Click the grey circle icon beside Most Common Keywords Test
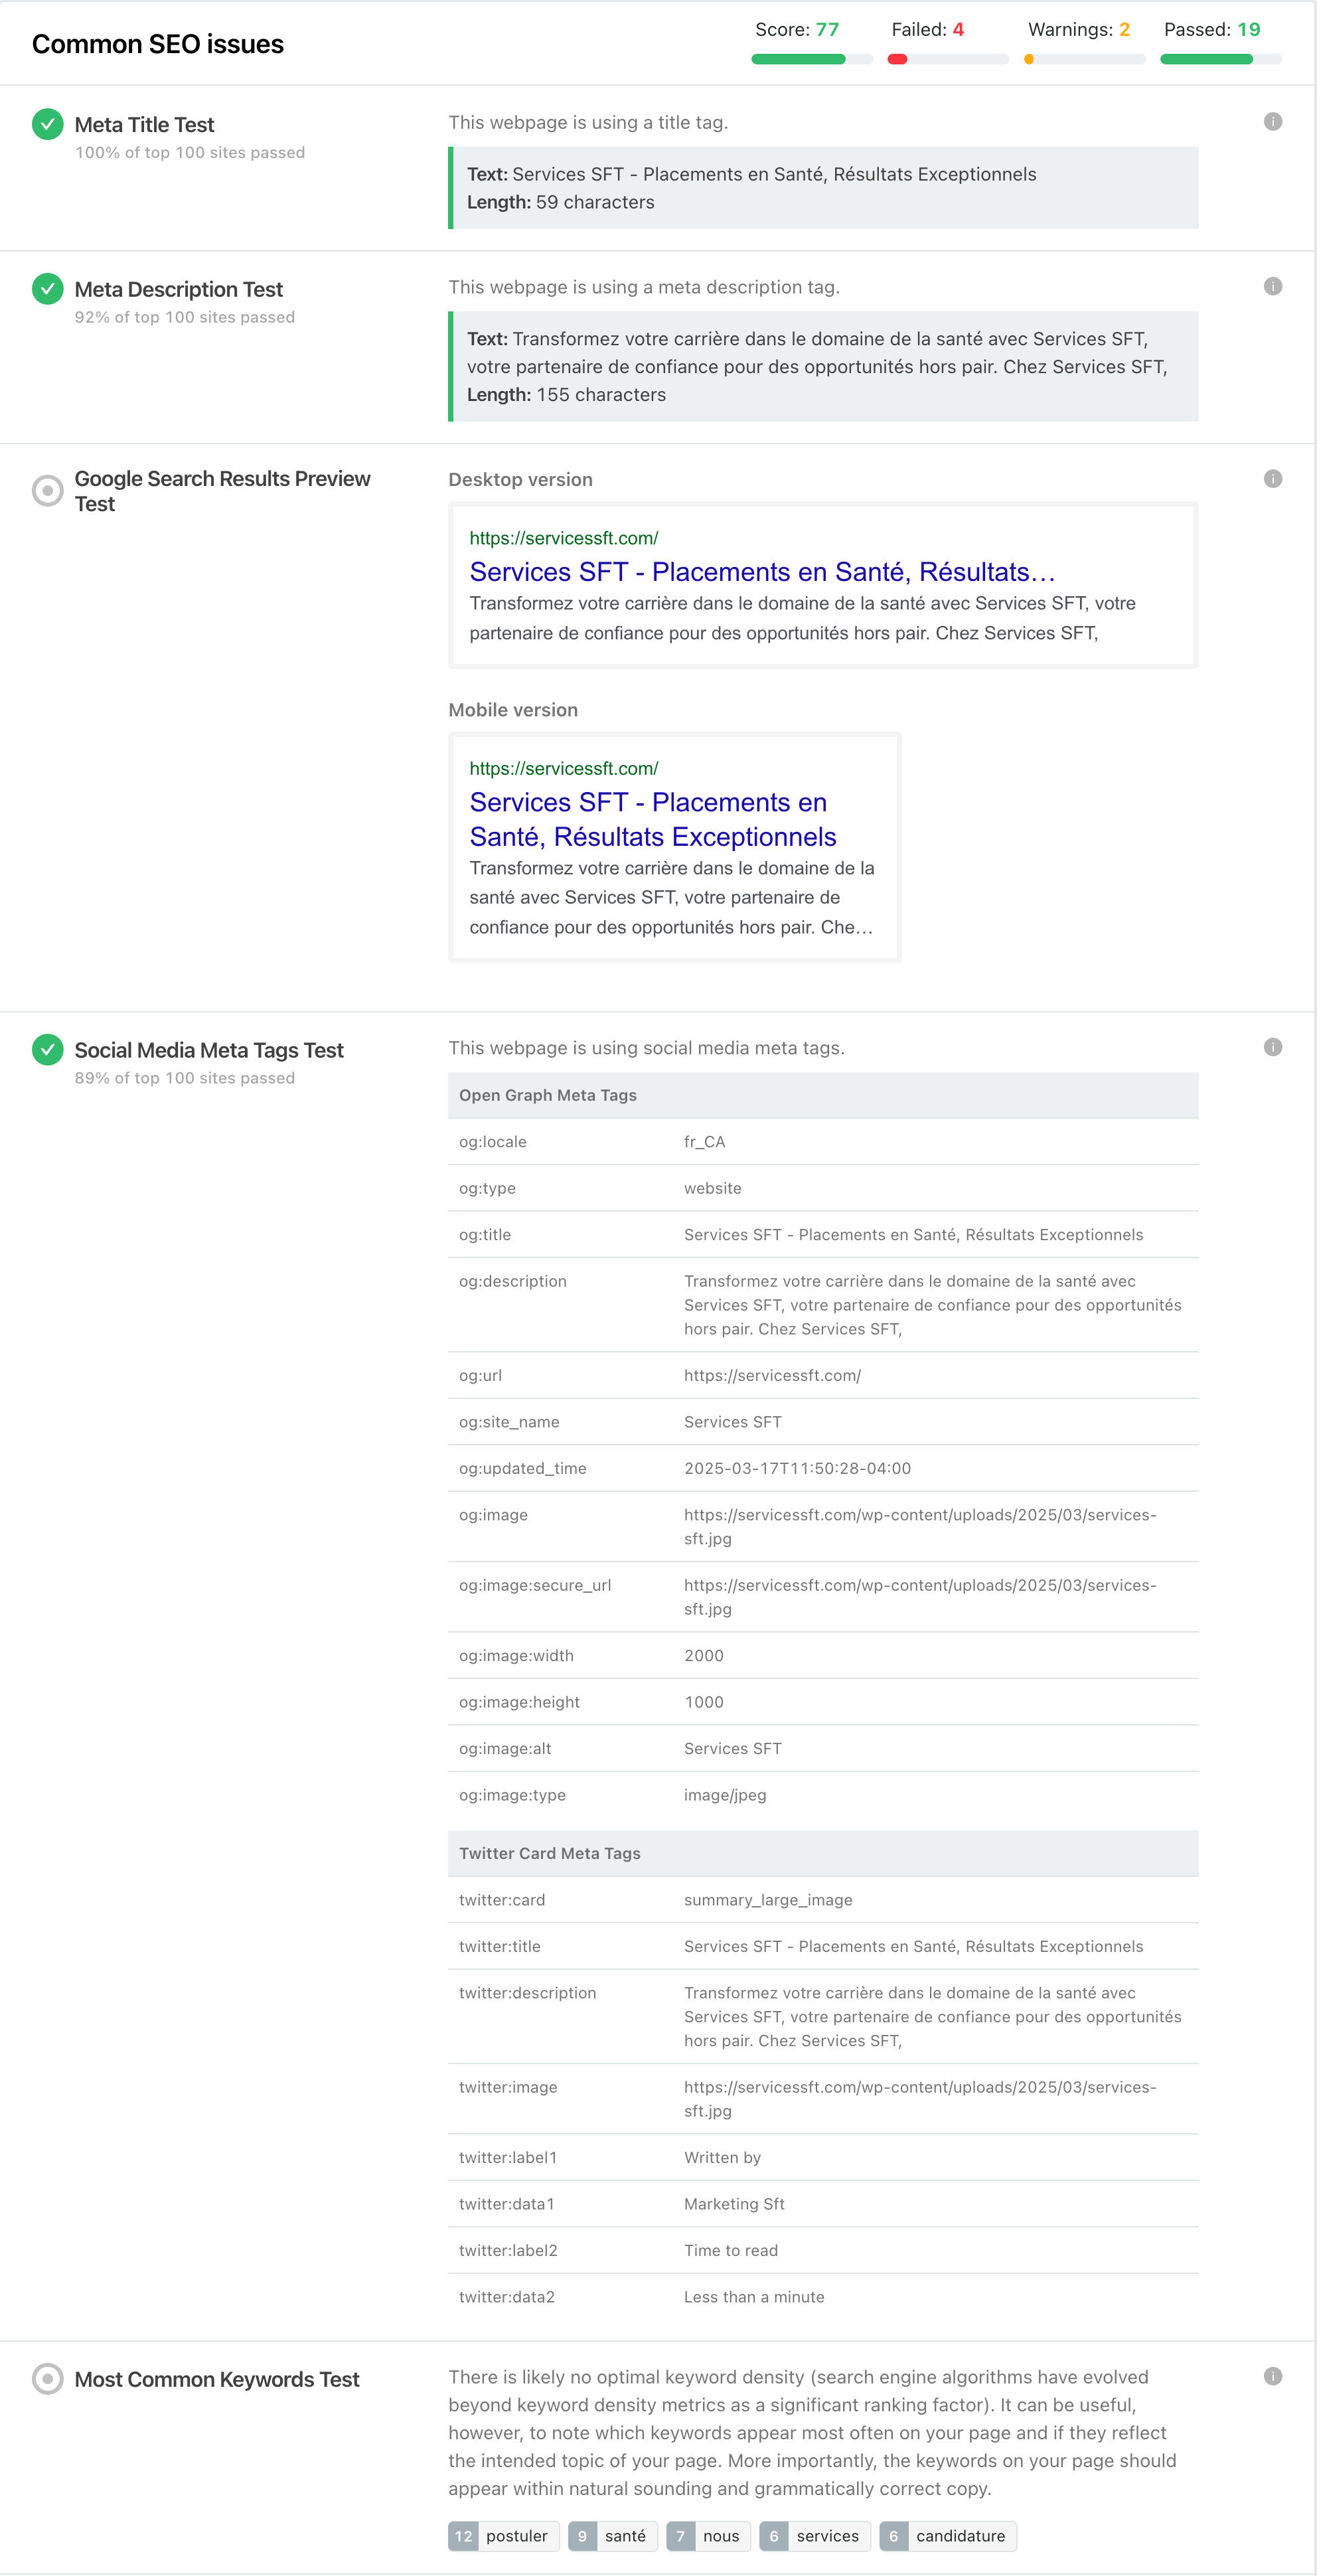 point(47,2379)
